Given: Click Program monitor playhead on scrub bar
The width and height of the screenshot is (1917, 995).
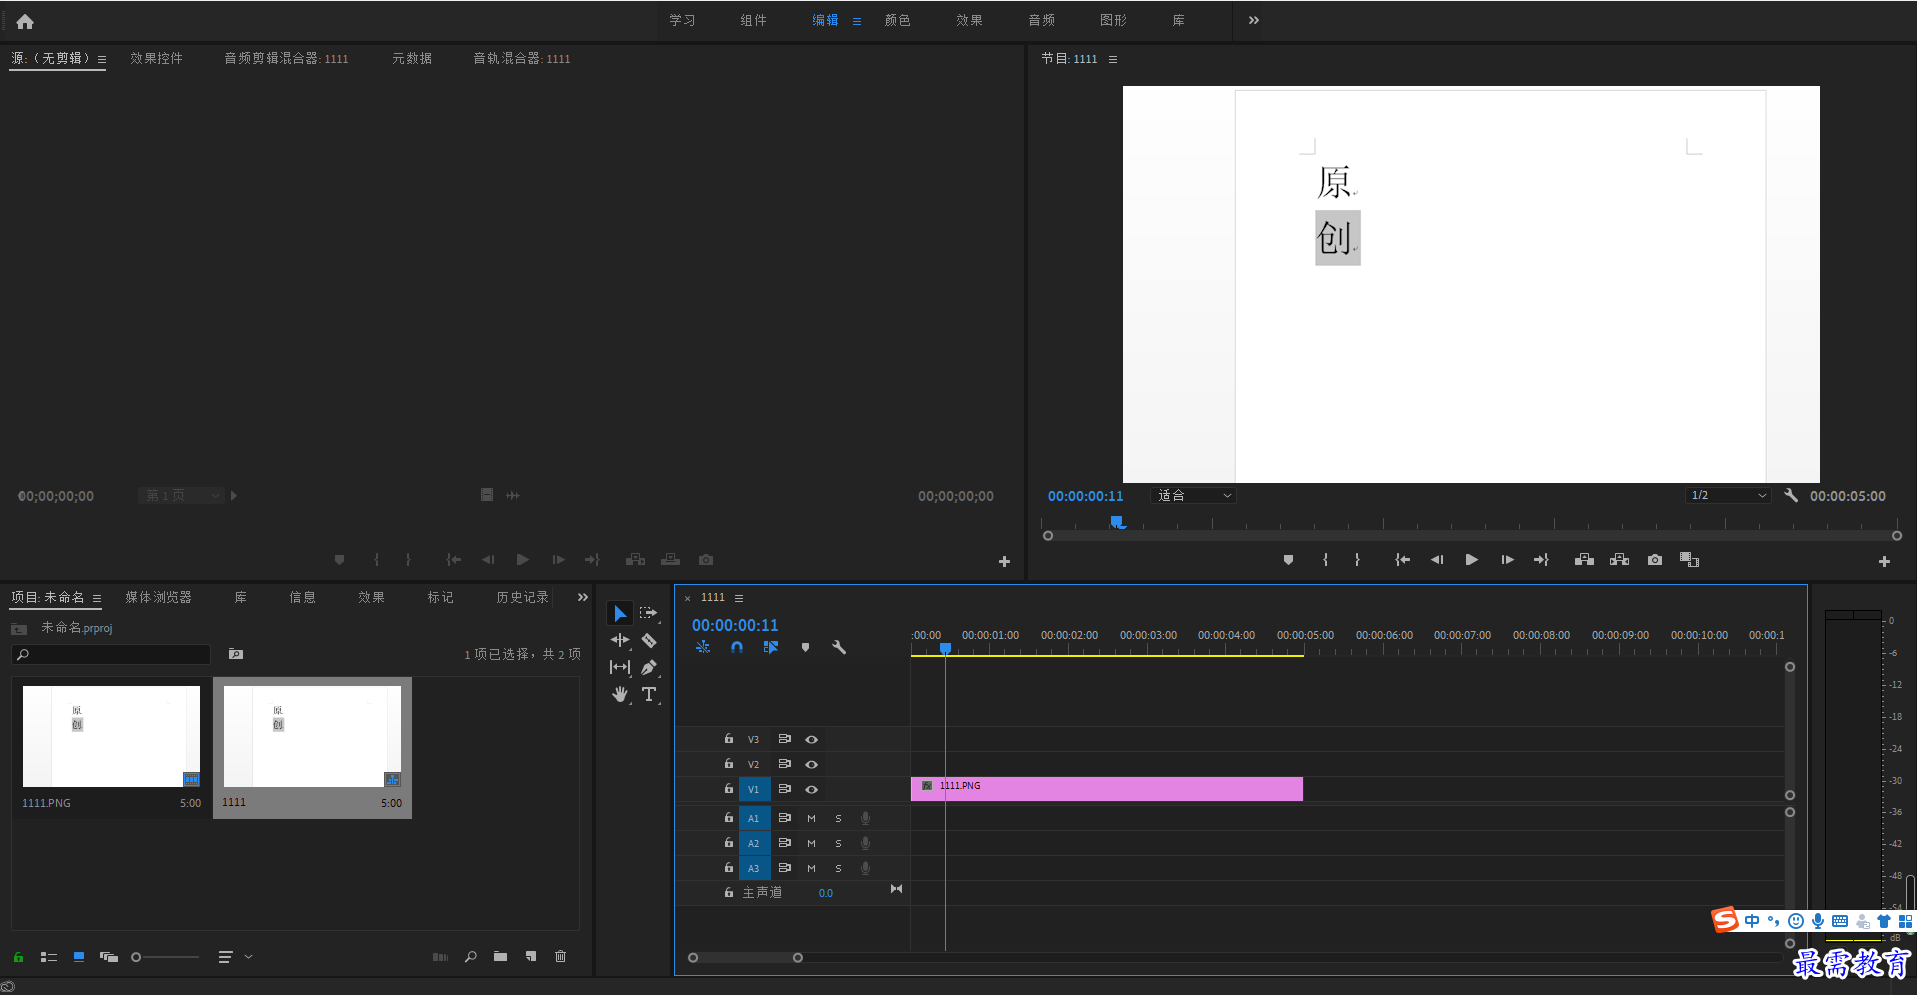Looking at the screenshot, I should click(1118, 522).
